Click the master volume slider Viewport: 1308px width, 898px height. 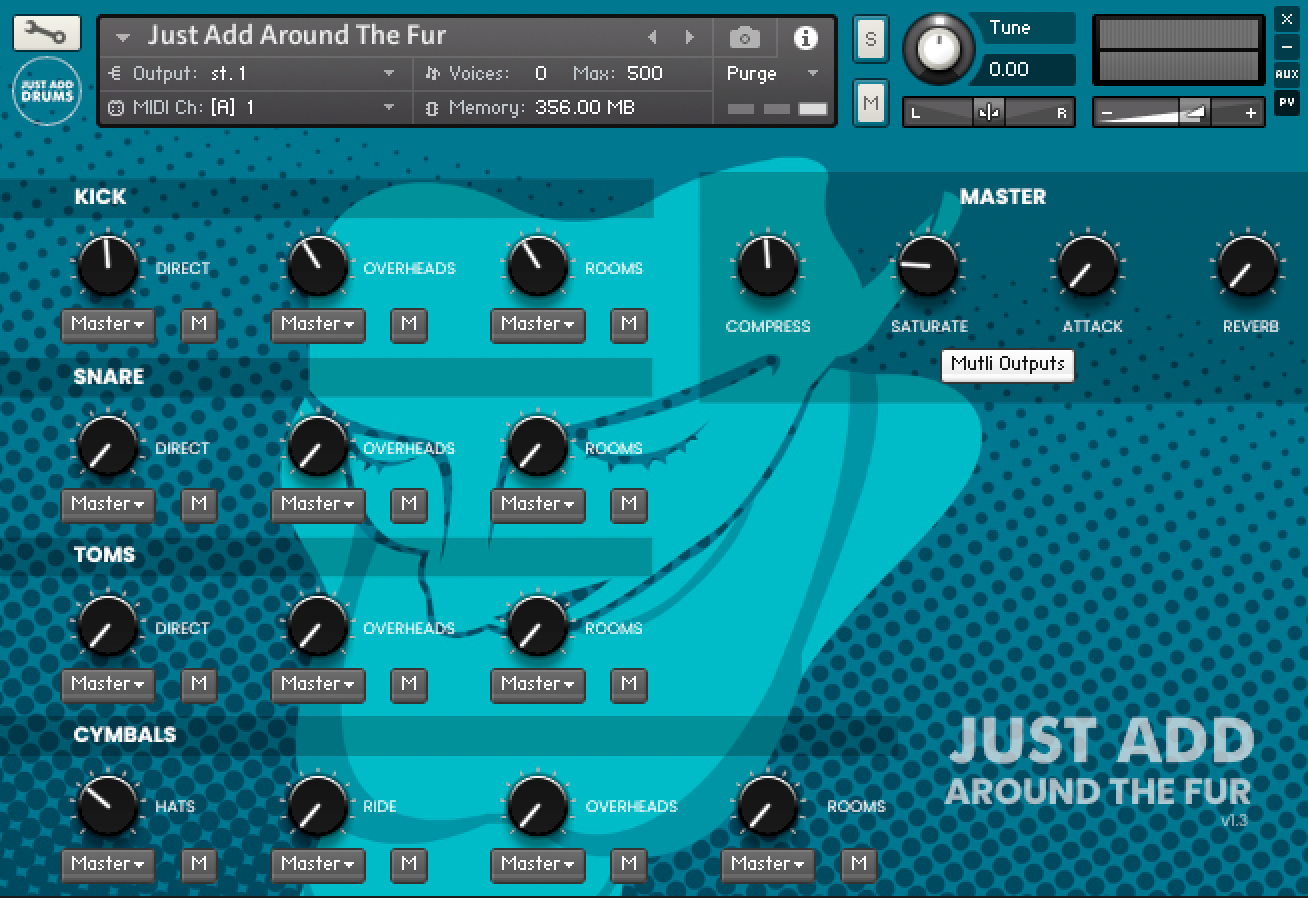(1177, 113)
